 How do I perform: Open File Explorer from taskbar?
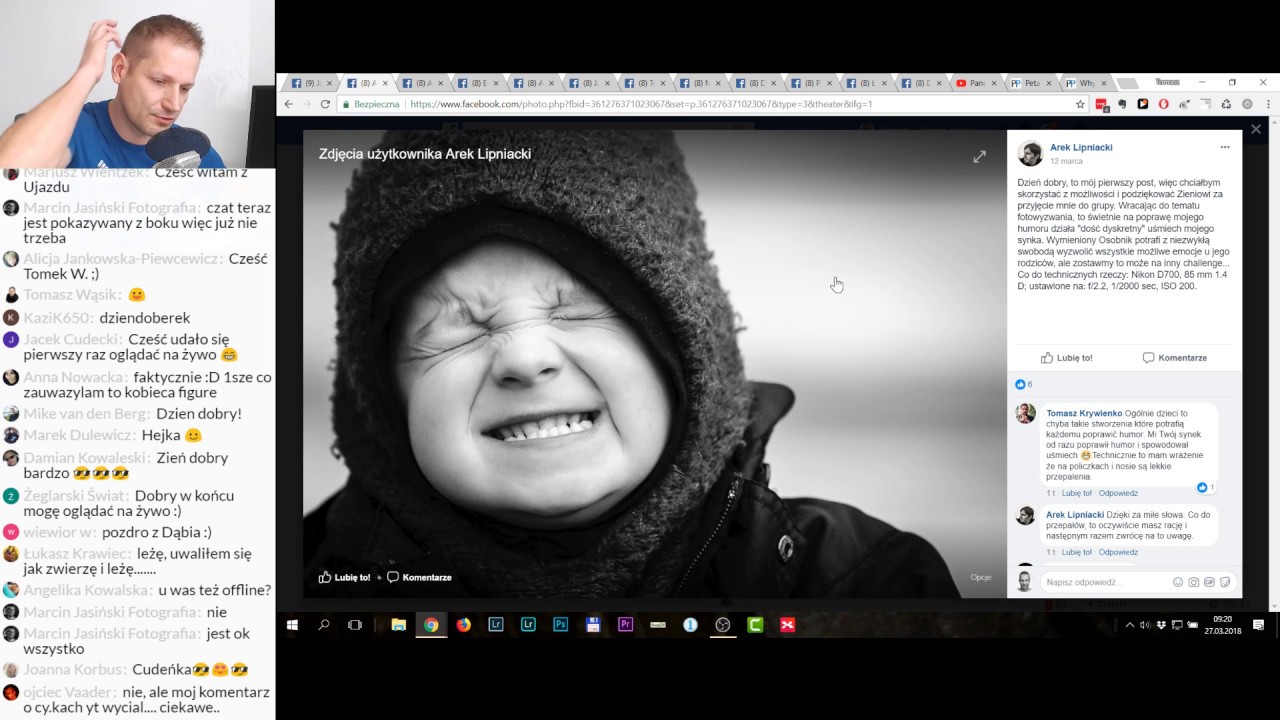398,625
